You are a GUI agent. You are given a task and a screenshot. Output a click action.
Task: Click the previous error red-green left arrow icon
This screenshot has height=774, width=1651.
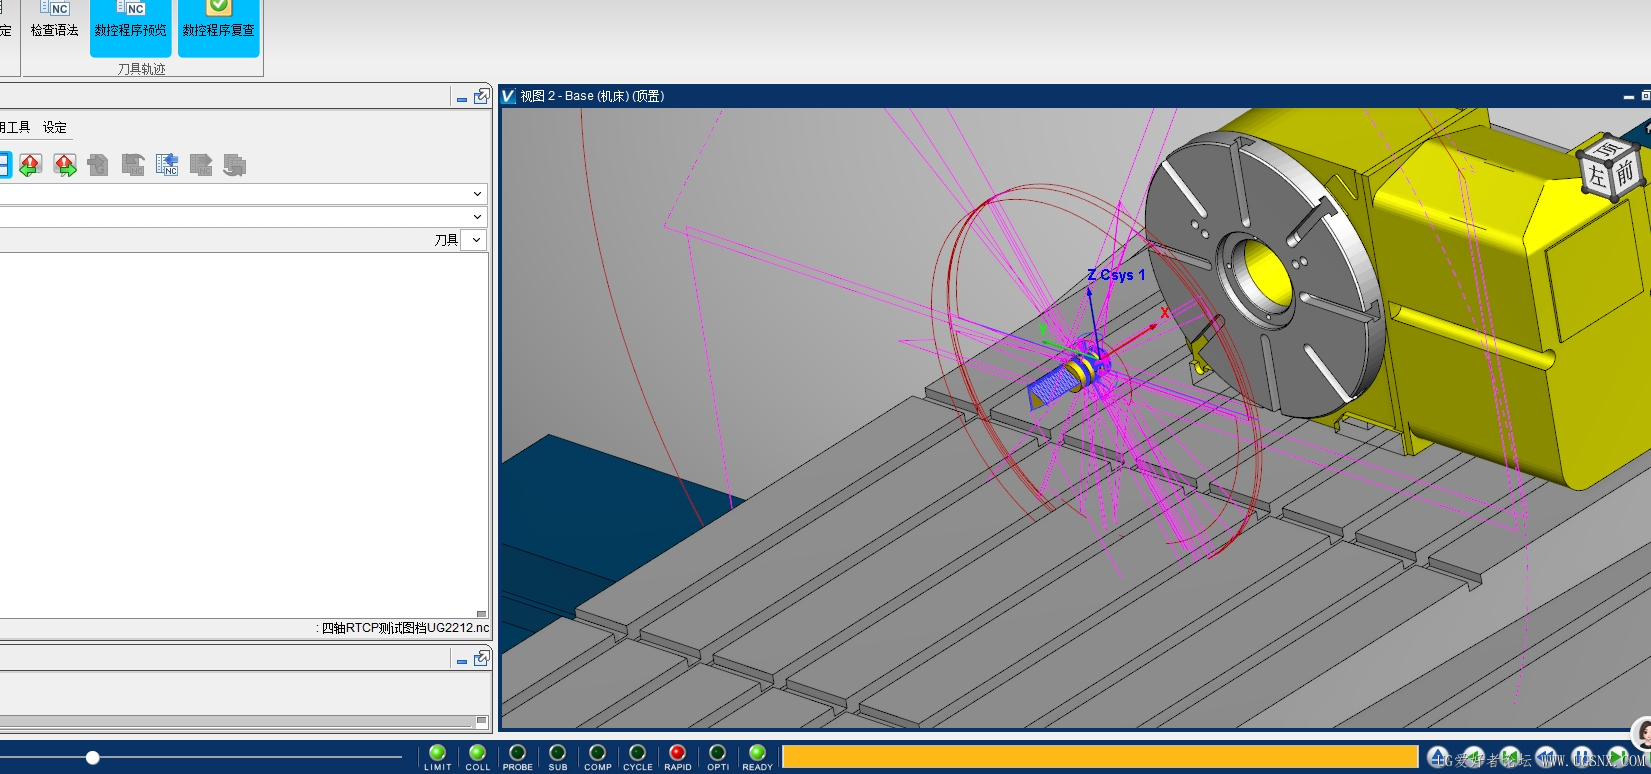click(x=30, y=165)
